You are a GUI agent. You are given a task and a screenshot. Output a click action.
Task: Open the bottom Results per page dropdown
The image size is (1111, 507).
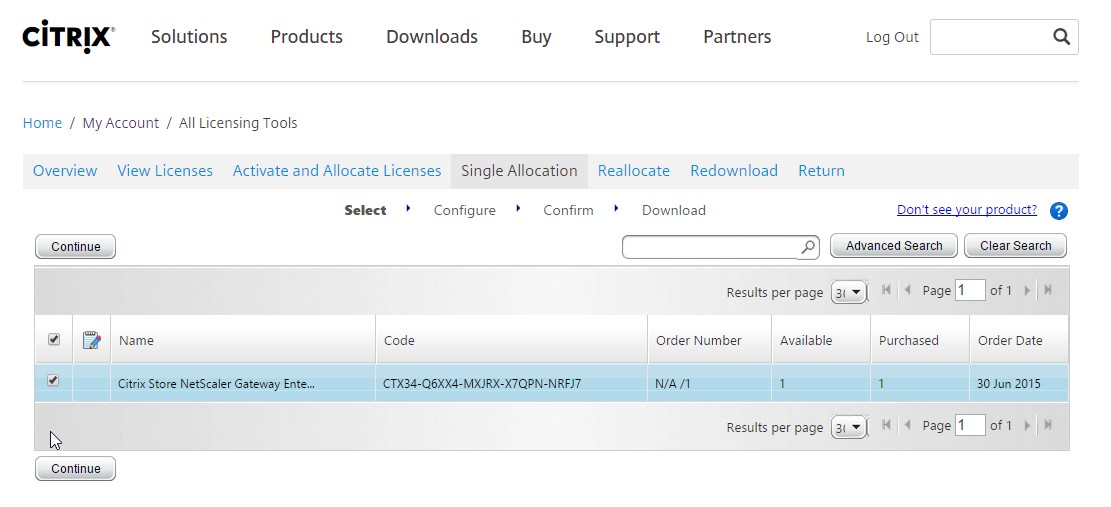pyautogui.click(x=849, y=427)
